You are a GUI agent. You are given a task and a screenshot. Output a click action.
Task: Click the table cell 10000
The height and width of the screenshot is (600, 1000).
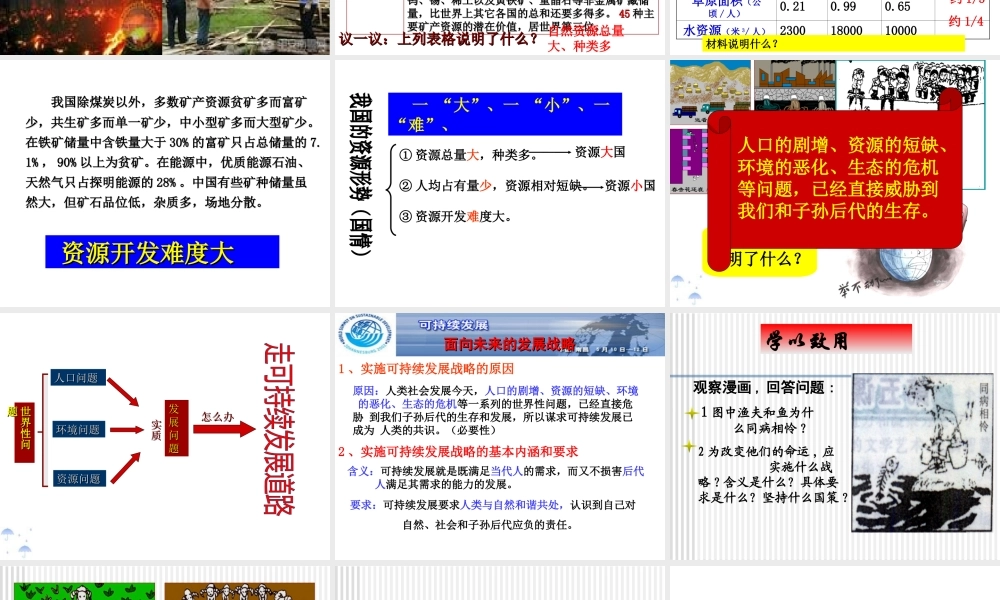pyautogui.click(x=901, y=31)
